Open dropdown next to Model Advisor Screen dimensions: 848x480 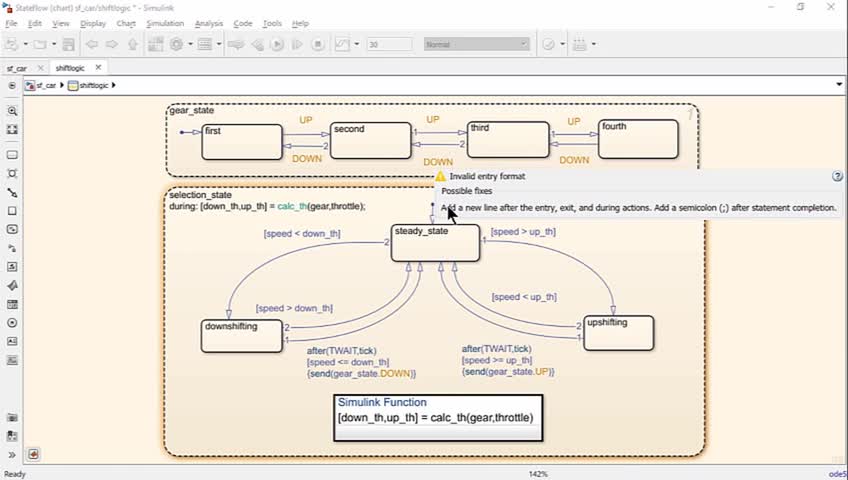[562, 44]
